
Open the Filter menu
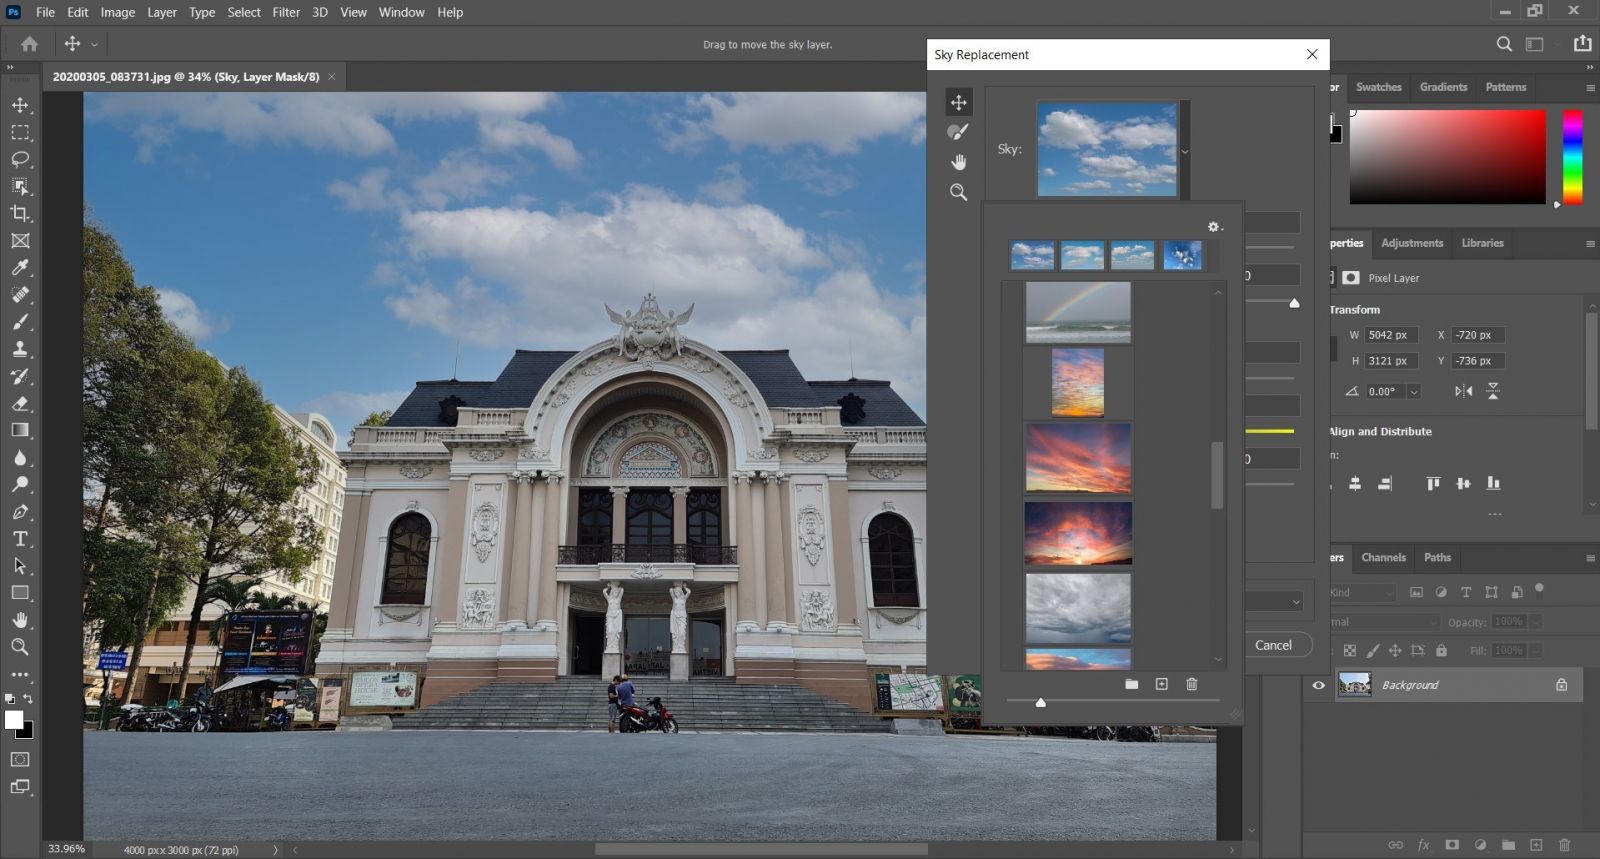[286, 12]
